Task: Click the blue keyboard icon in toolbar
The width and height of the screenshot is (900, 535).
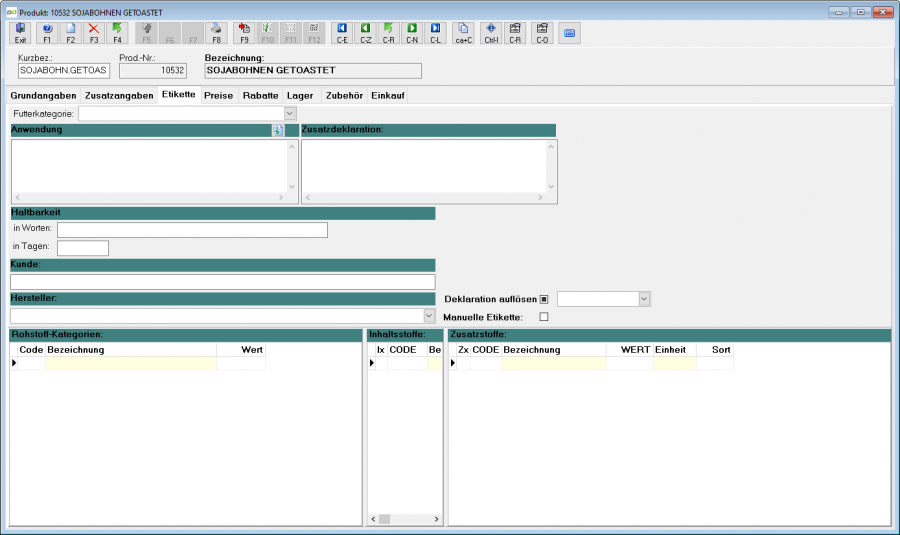Action: click(569, 33)
